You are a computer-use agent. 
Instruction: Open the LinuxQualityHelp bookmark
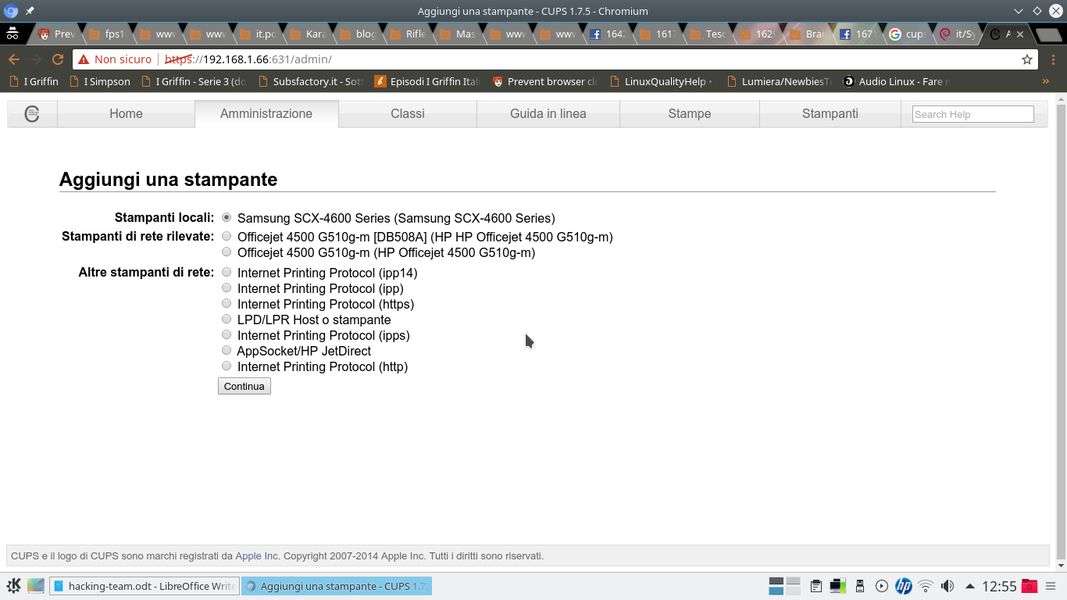pyautogui.click(x=661, y=81)
